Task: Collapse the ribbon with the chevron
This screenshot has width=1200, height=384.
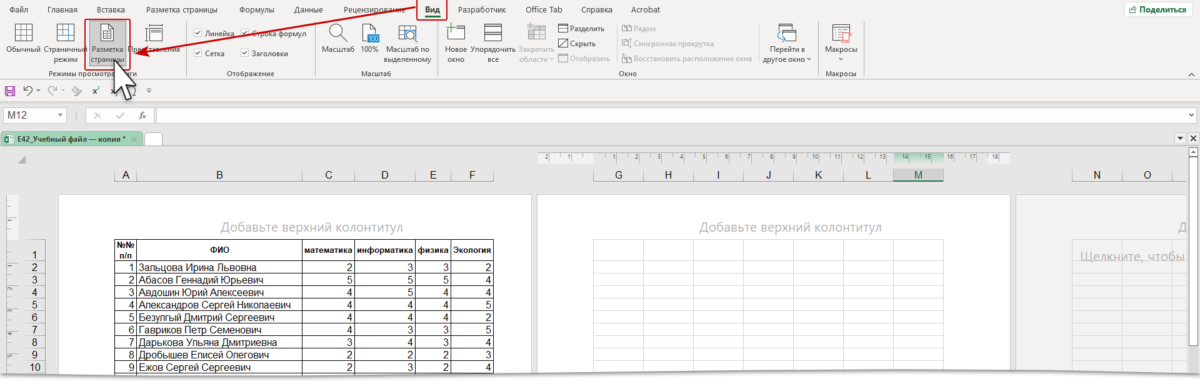Action: point(1190,74)
